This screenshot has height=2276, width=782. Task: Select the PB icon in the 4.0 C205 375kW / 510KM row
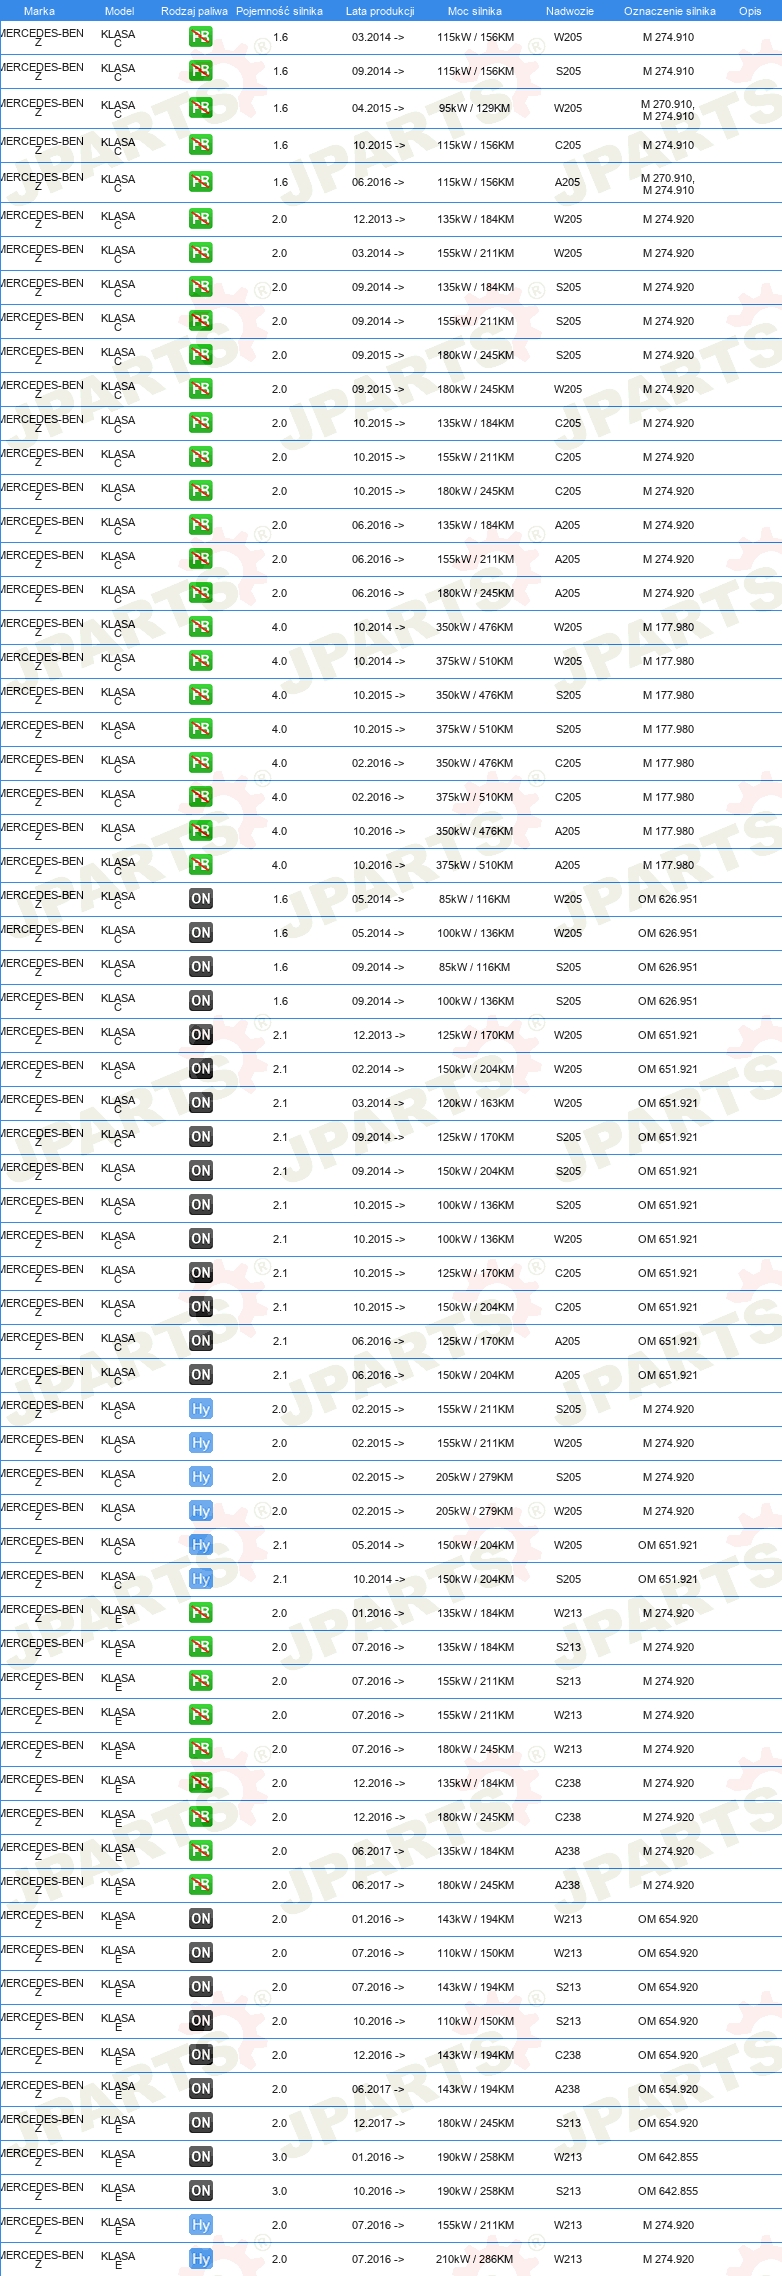click(x=201, y=797)
